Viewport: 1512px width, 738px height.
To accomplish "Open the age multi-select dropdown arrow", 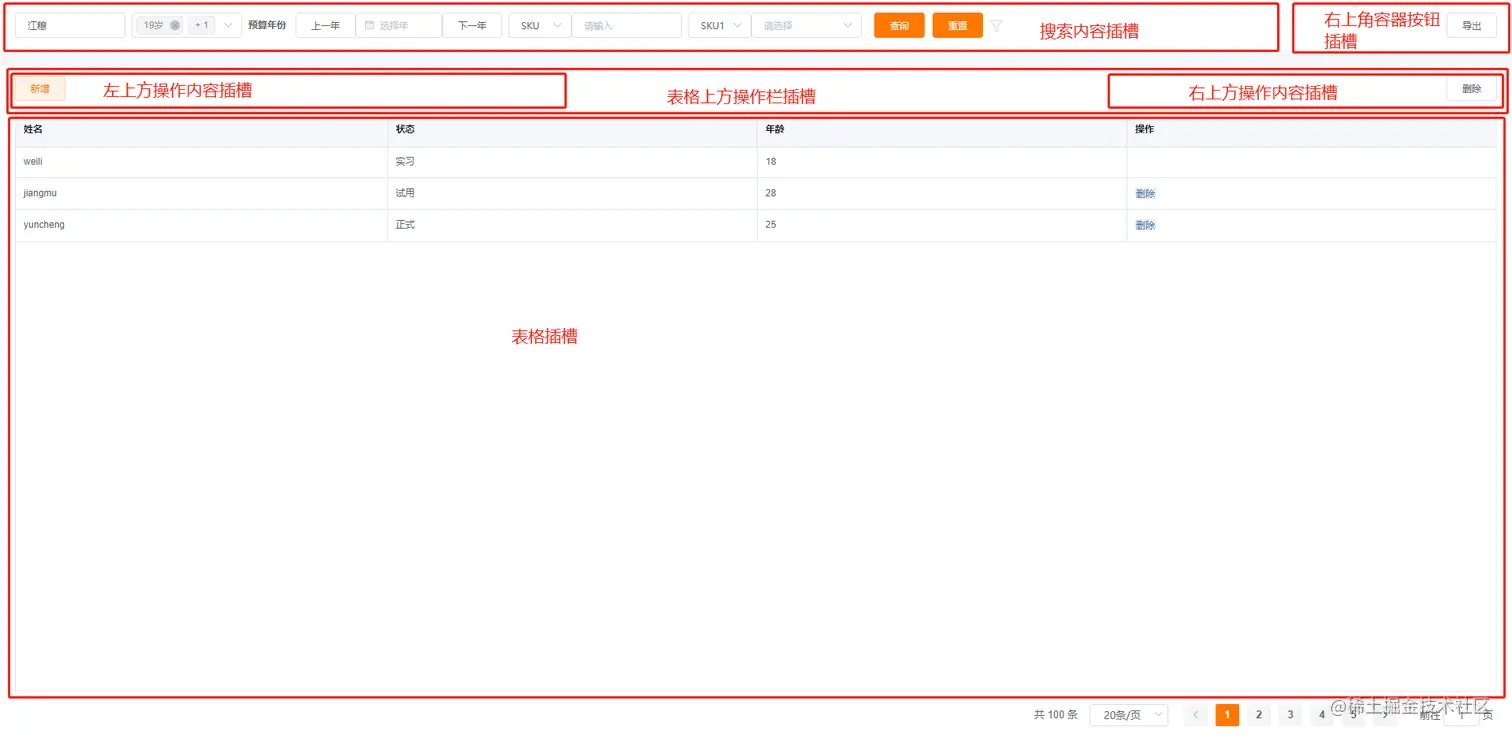I will (228, 25).
